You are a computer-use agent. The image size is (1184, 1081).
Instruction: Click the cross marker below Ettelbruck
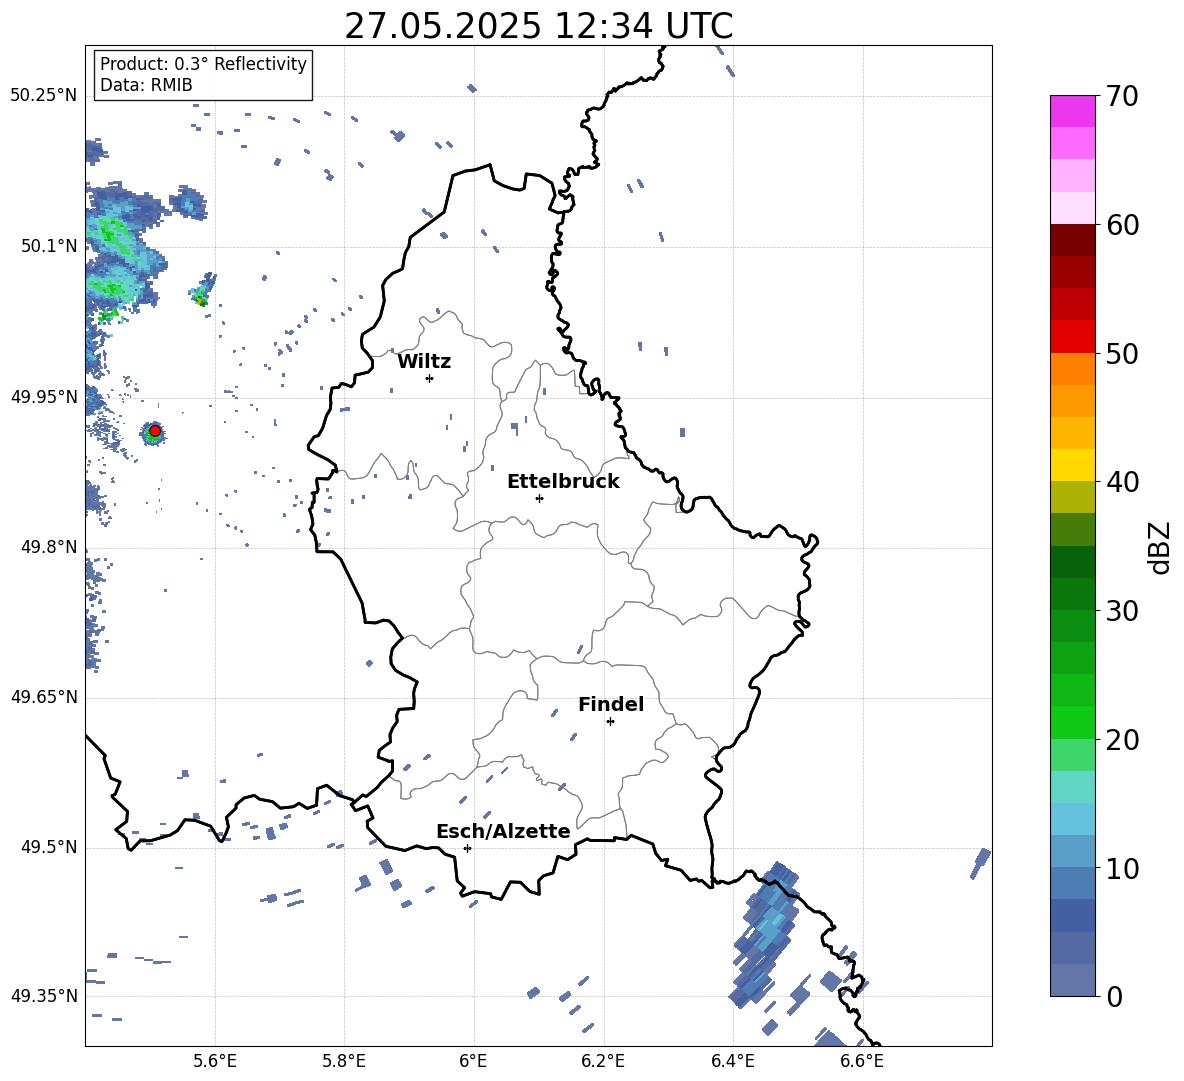(x=539, y=498)
